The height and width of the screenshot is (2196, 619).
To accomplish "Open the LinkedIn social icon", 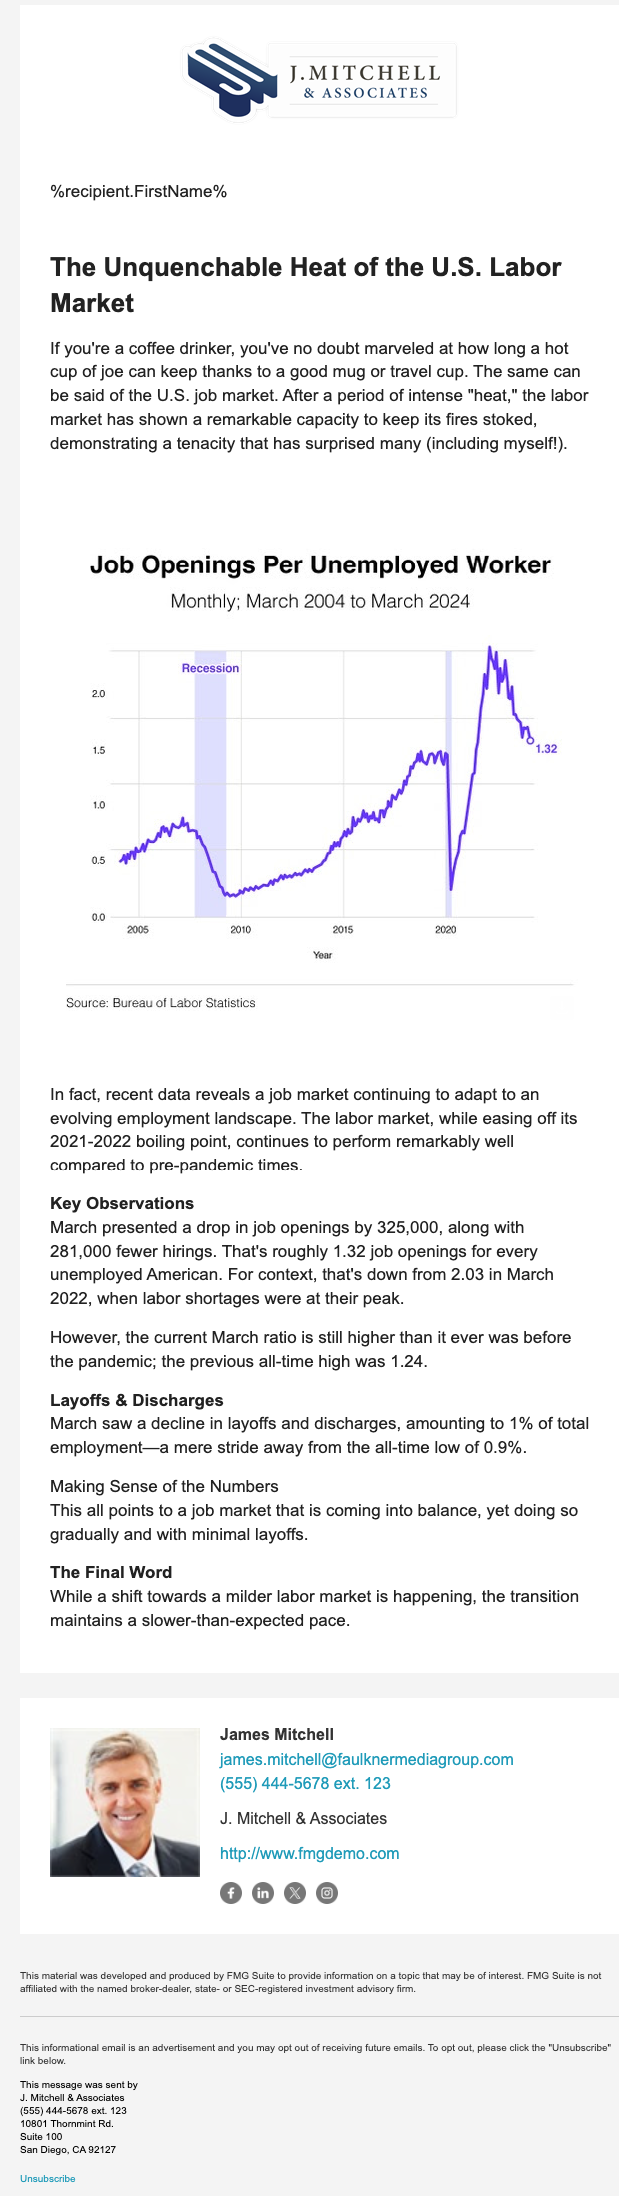I will [x=263, y=1892].
